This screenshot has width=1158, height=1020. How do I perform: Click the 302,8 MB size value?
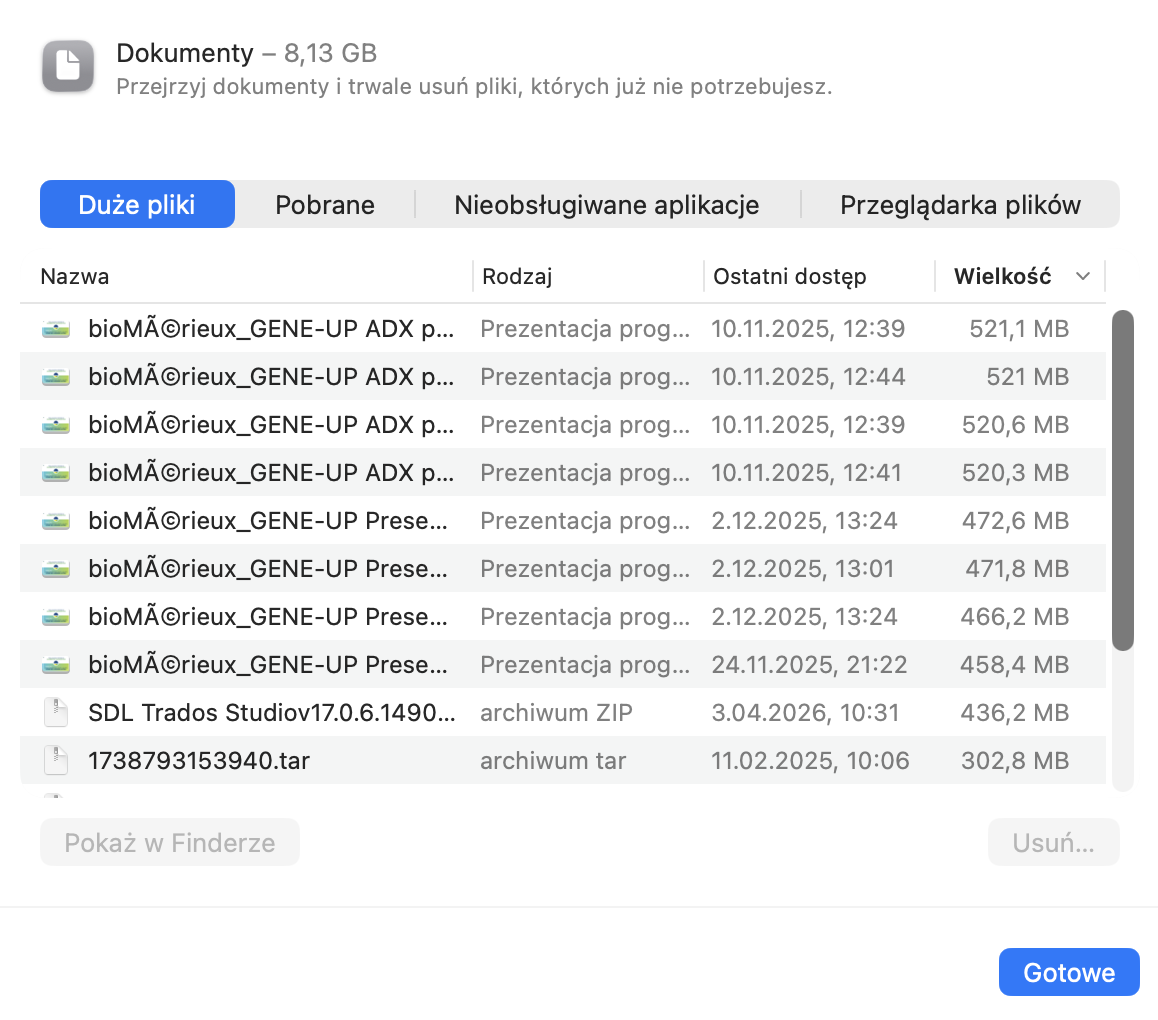[1015, 761]
